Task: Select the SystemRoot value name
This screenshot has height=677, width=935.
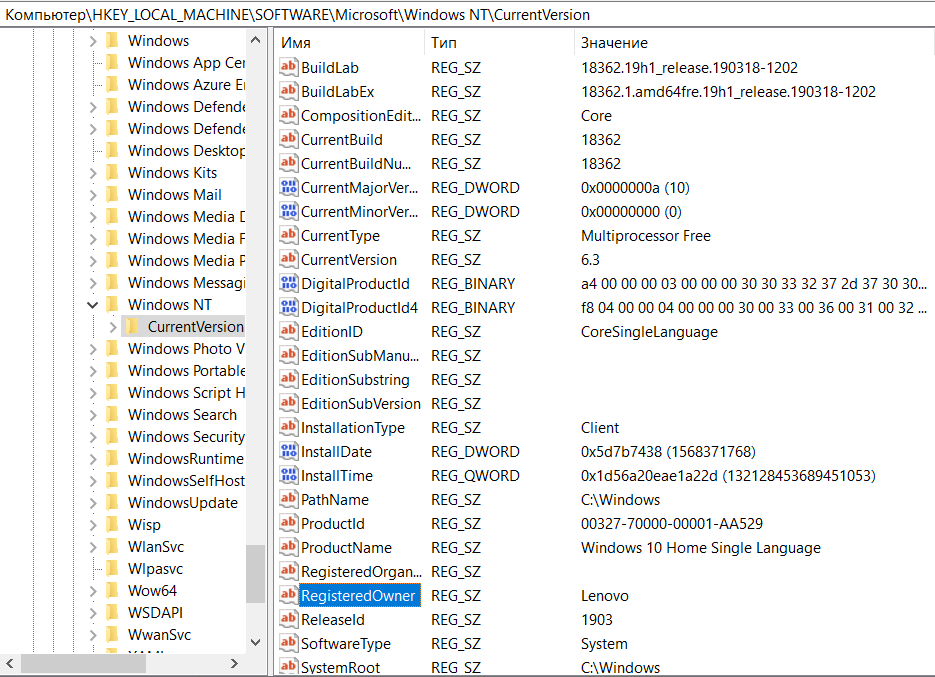Action: 340,667
